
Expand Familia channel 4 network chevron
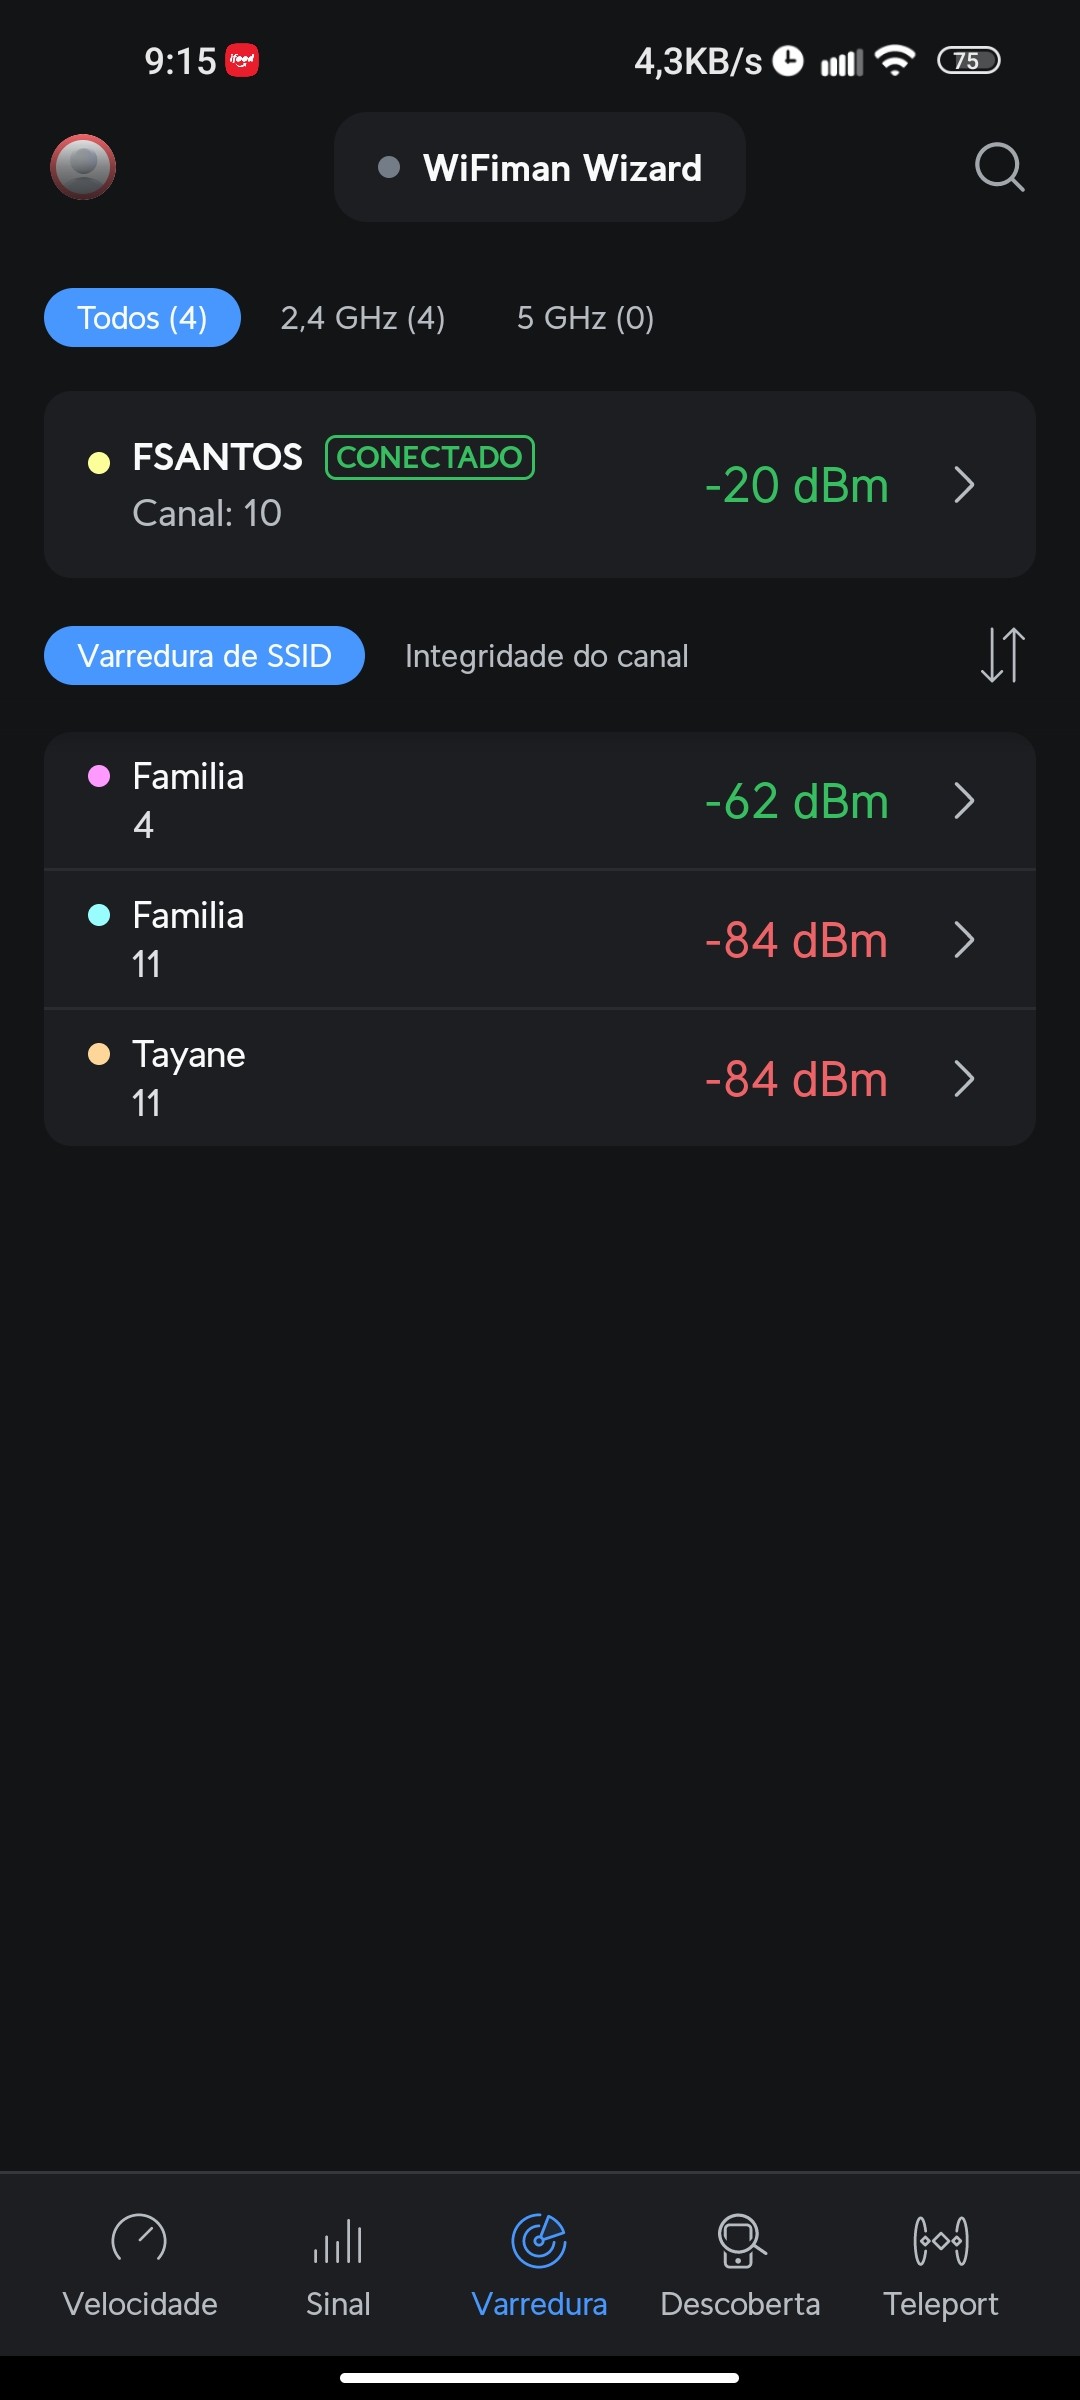click(x=964, y=801)
